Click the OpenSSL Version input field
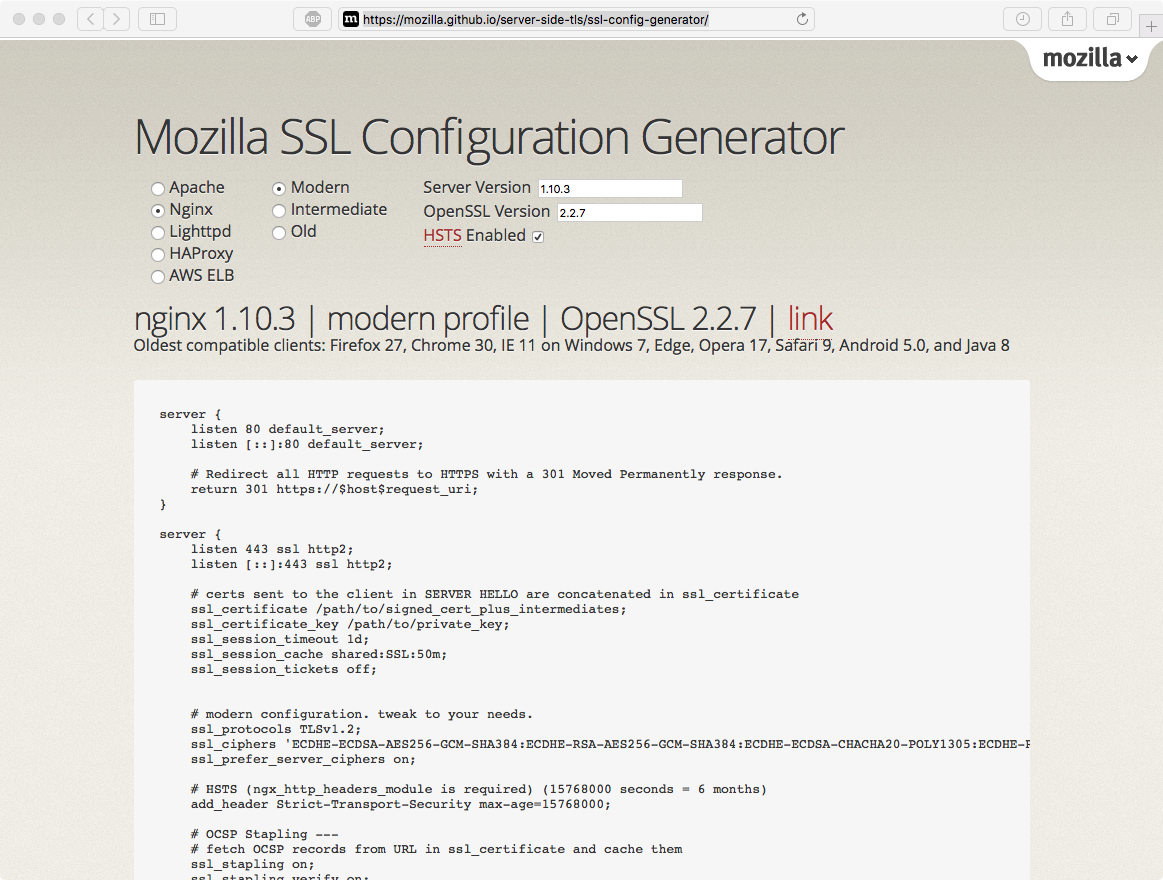 pos(630,211)
